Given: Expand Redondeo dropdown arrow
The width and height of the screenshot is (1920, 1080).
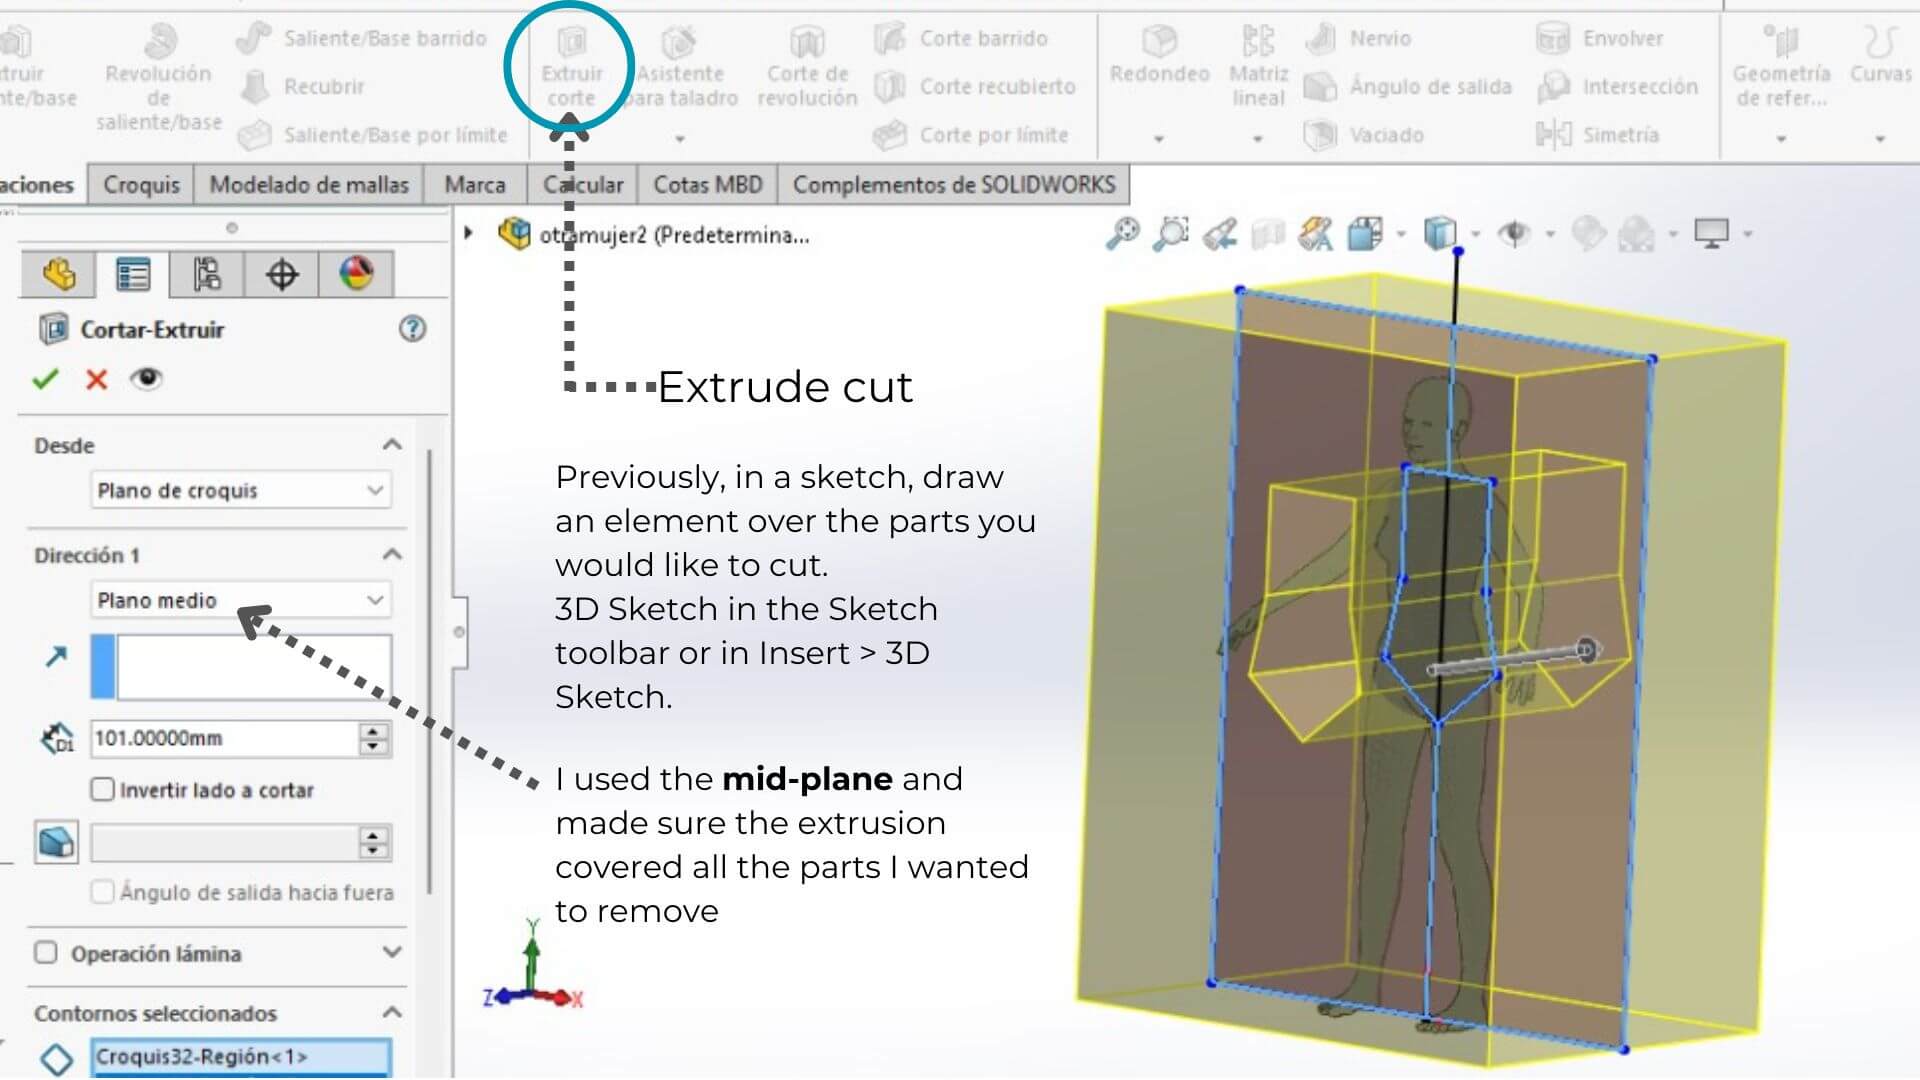Looking at the screenshot, I should point(1159,139).
